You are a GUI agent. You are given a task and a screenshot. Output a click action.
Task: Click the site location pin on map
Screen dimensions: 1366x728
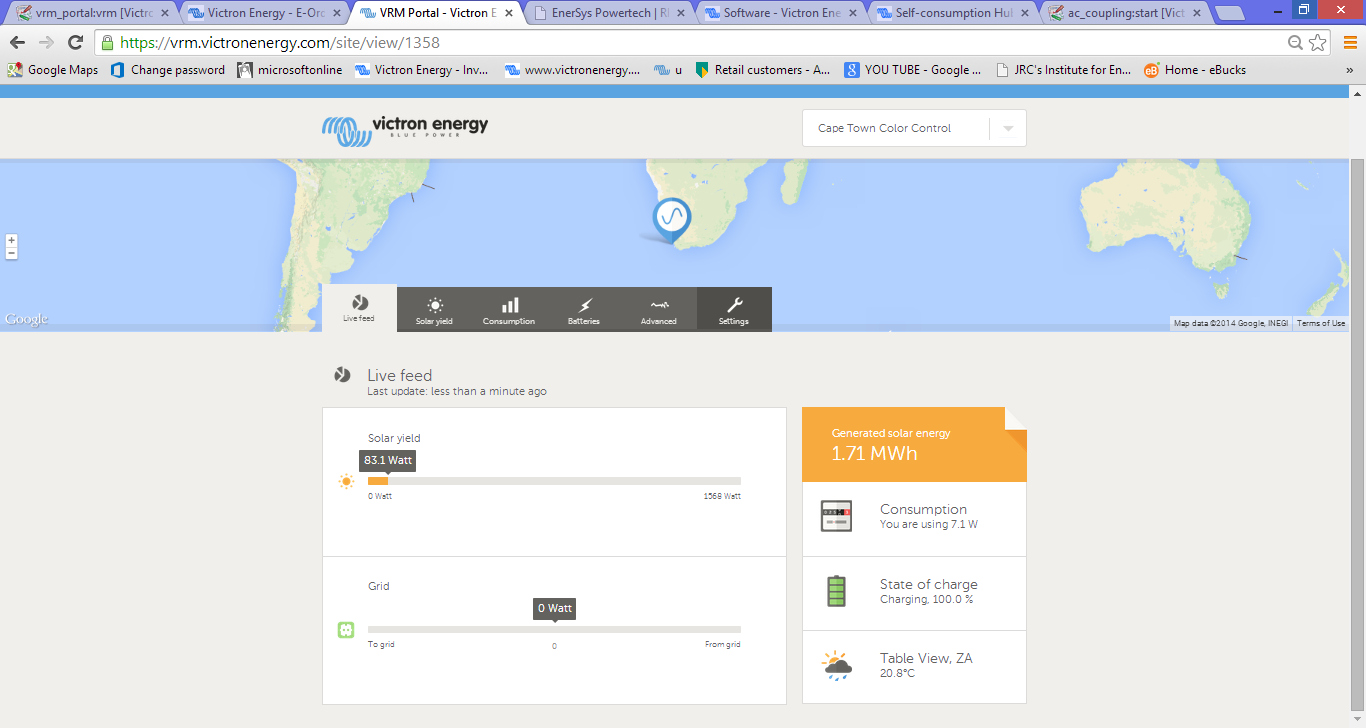(671, 217)
